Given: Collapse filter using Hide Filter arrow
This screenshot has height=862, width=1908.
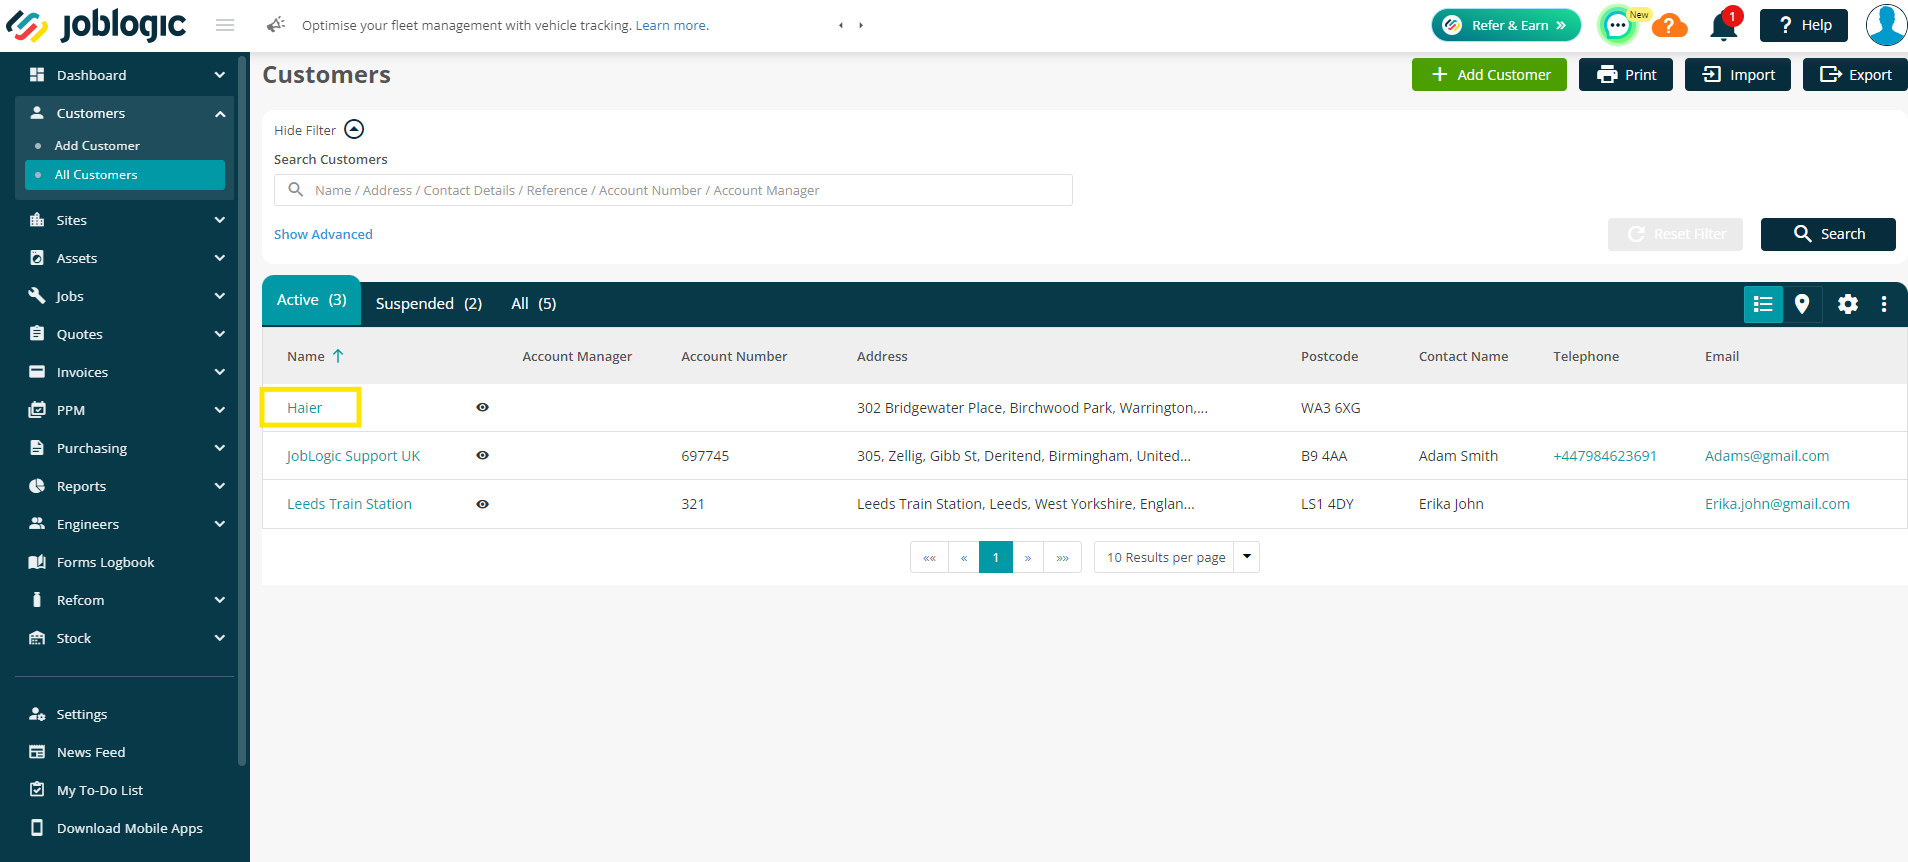Looking at the screenshot, I should click(x=354, y=130).
